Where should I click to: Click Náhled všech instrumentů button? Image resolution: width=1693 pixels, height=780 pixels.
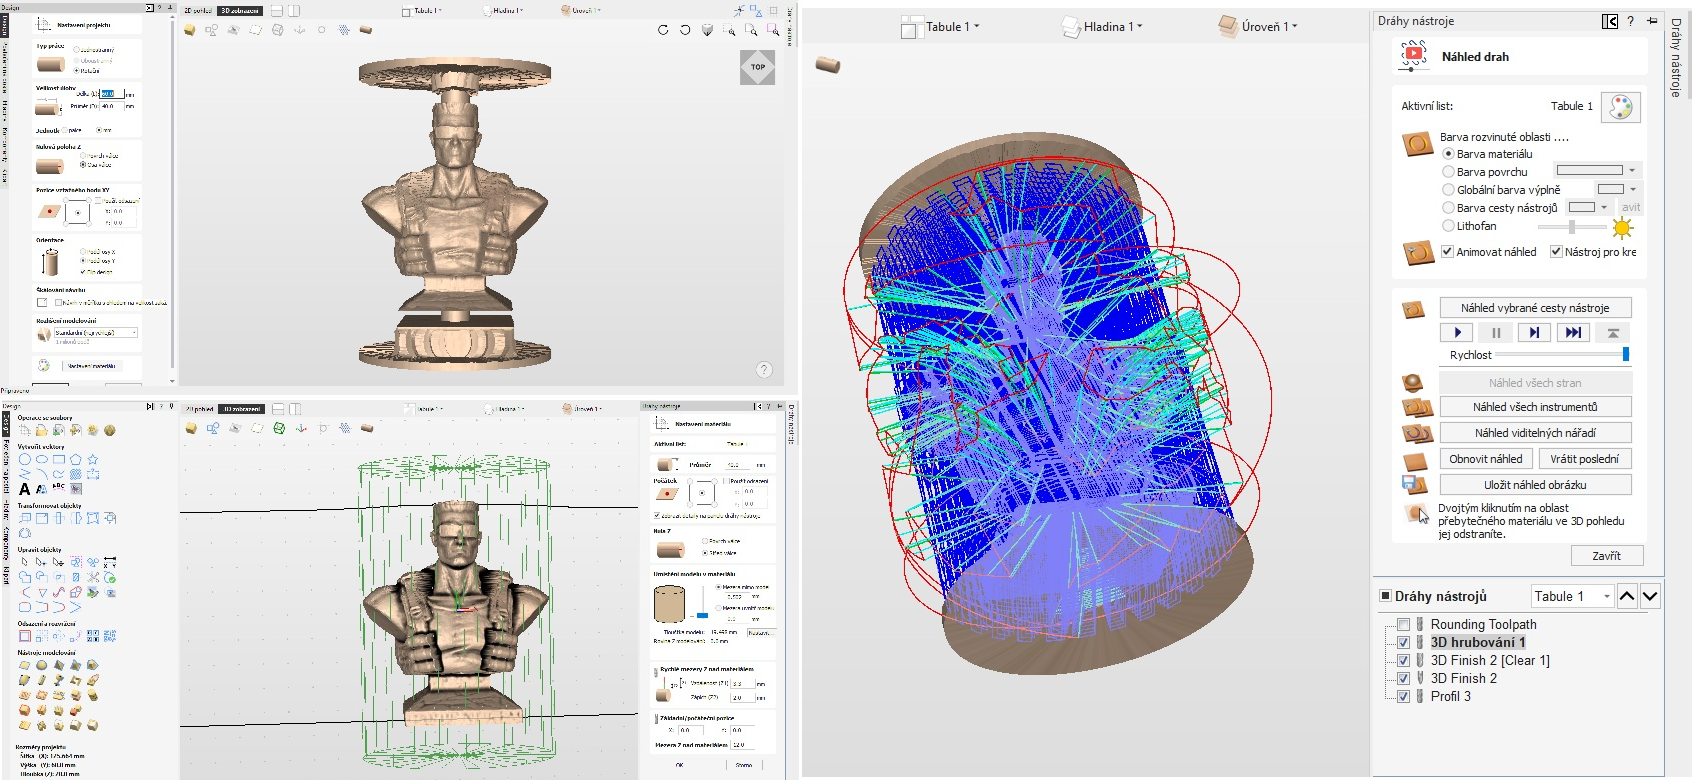coord(1535,407)
